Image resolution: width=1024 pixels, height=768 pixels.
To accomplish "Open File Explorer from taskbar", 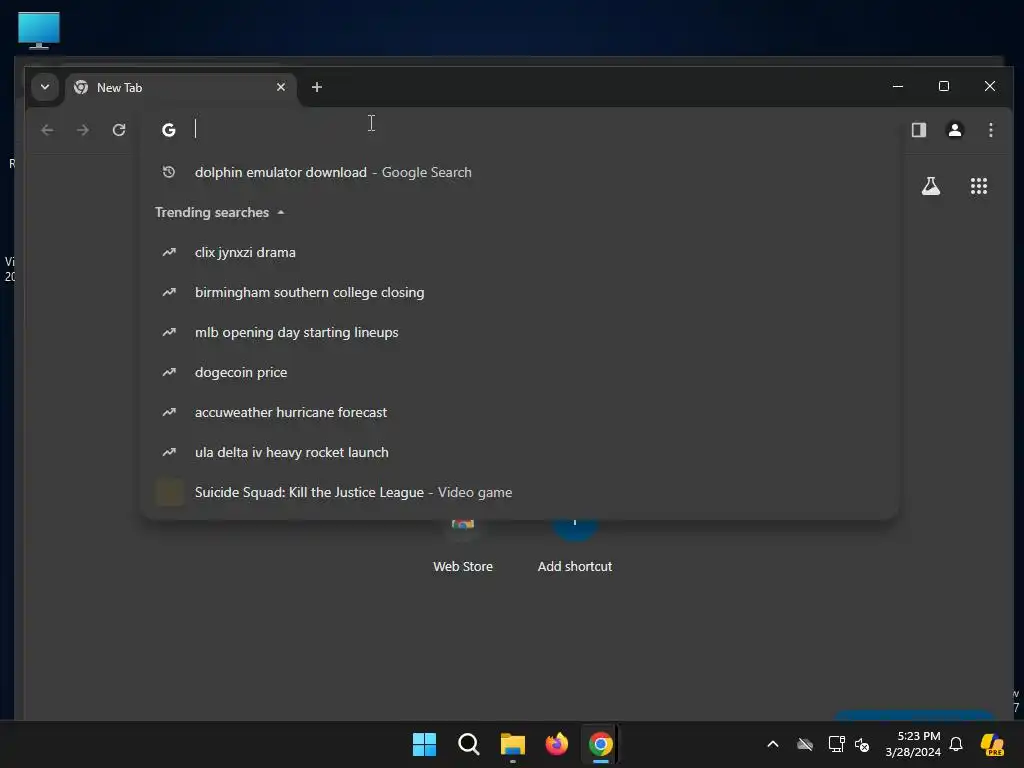I will point(513,744).
